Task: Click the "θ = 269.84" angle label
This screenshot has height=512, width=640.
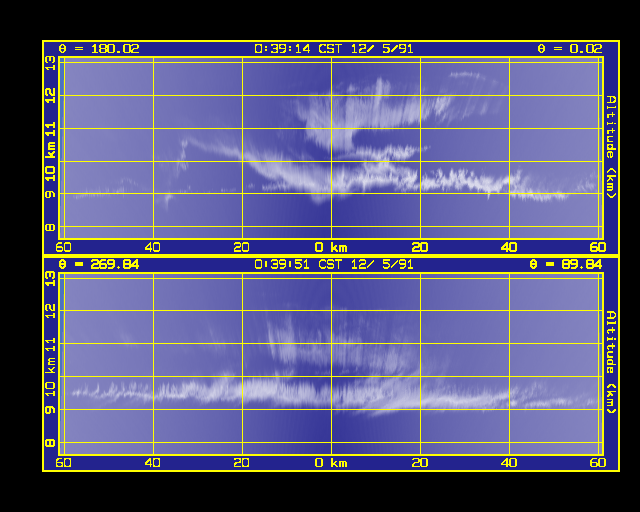Action: coord(99,265)
